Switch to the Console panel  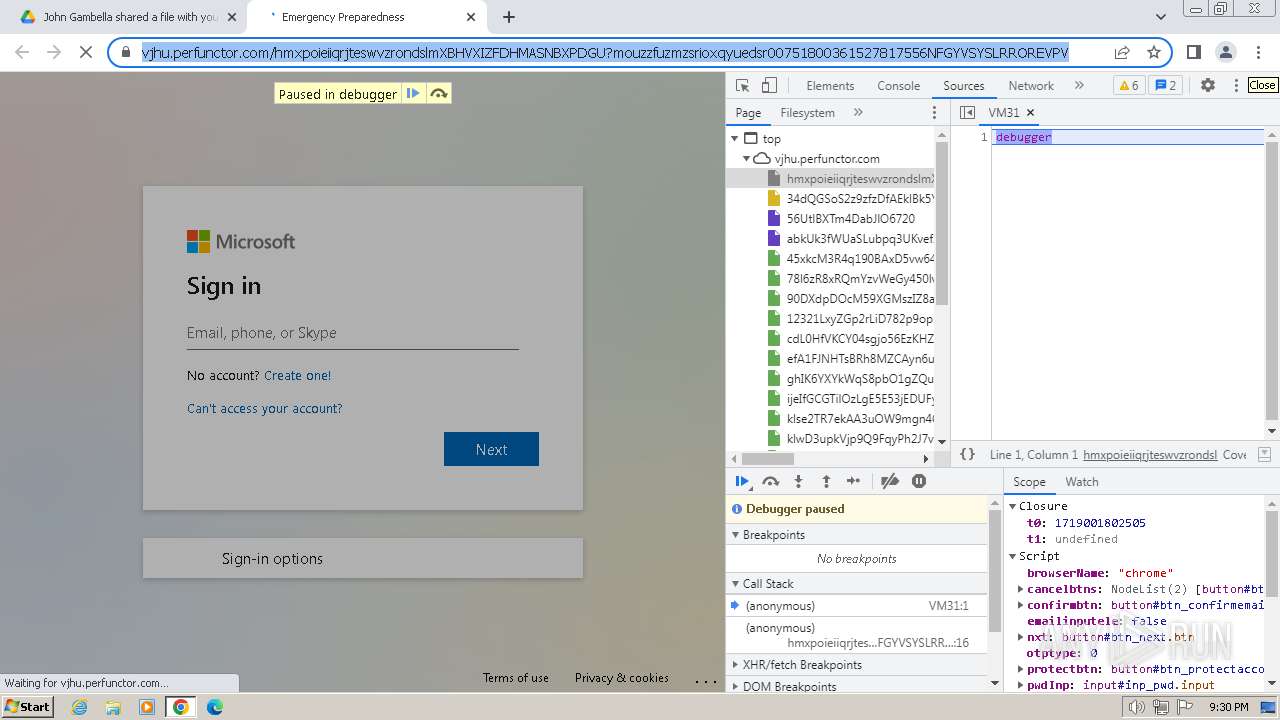pyautogui.click(x=898, y=86)
